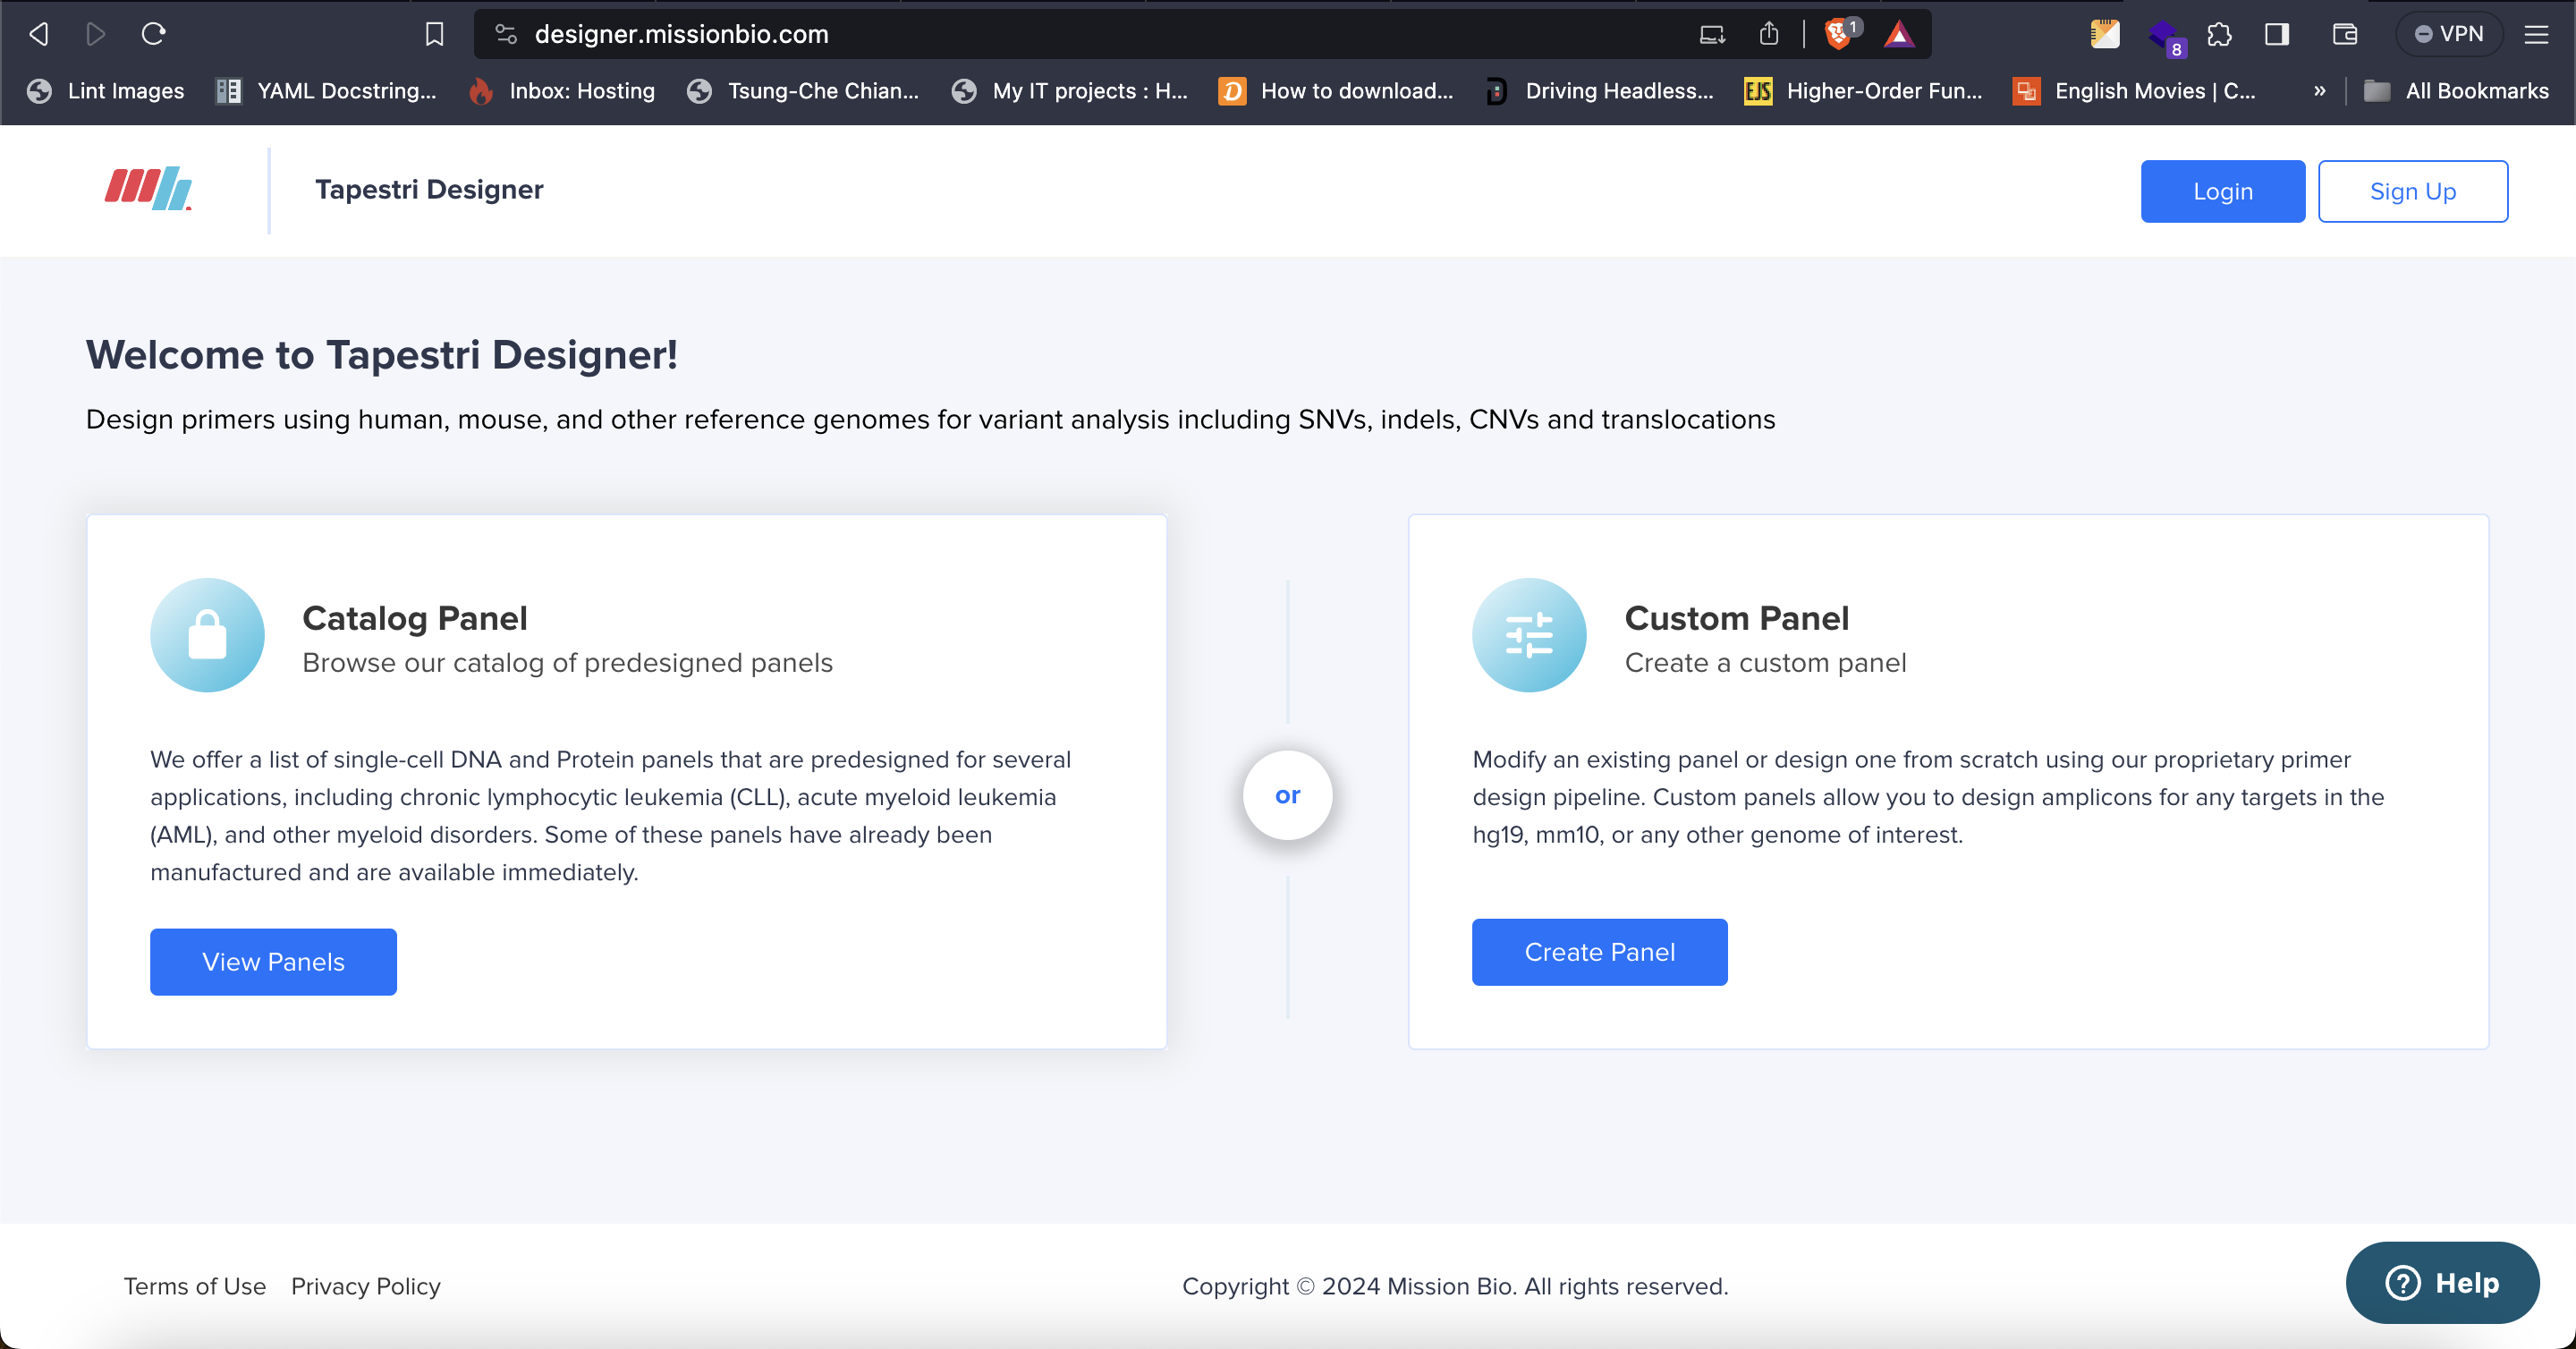
Task: Open the yellow notes extension icon
Action: 2105,34
